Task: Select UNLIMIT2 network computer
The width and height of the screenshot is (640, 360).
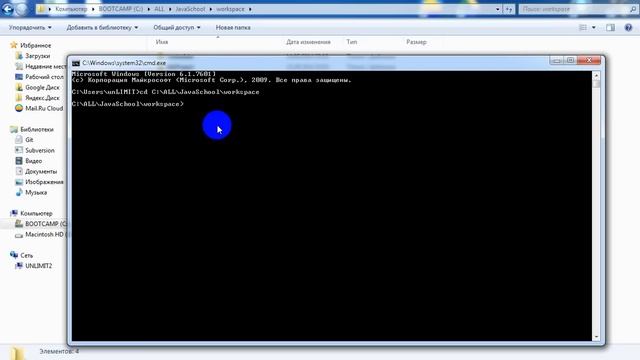Action: (x=34, y=266)
